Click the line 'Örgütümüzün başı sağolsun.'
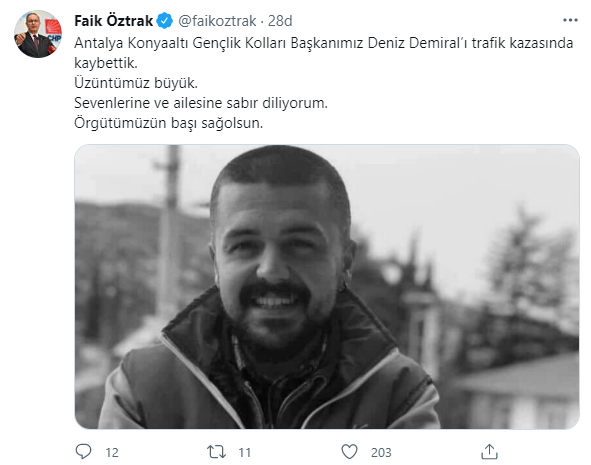Image resolution: width=591 pixels, height=465 pixels. click(x=168, y=123)
